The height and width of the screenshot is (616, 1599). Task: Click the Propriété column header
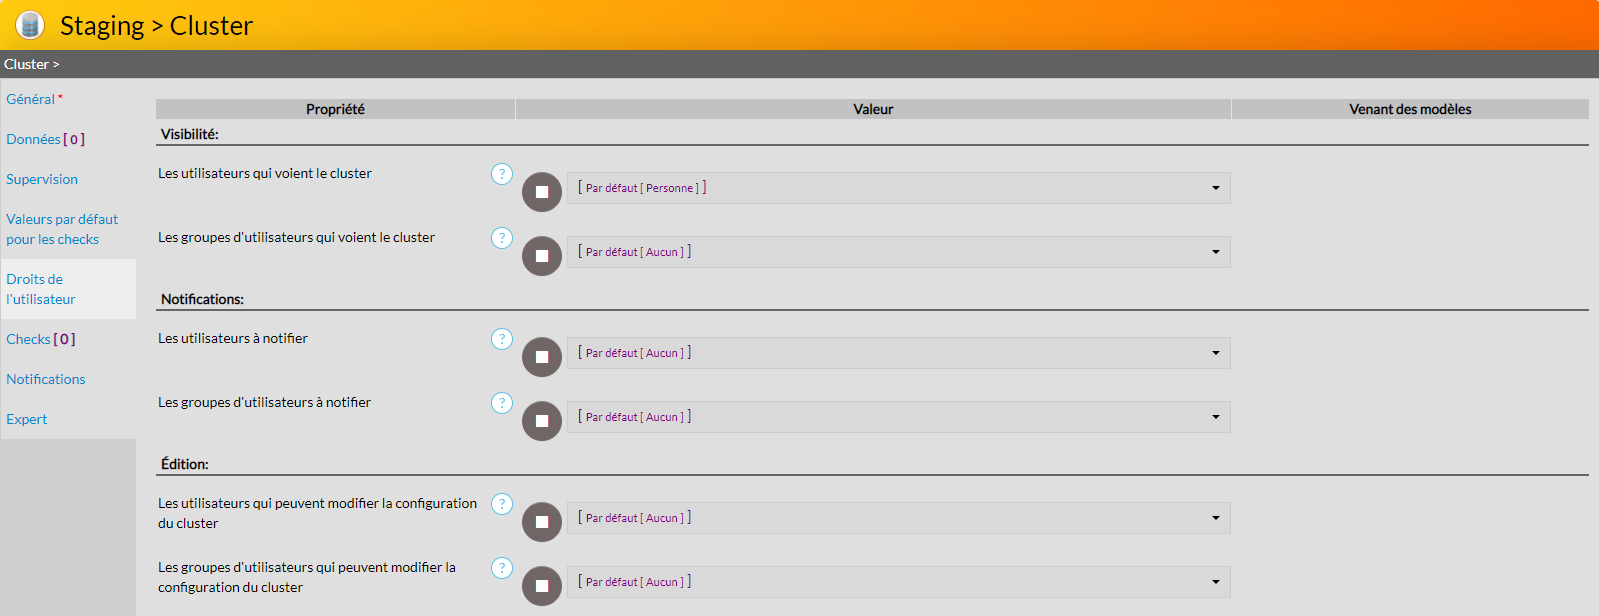(x=335, y=109)
